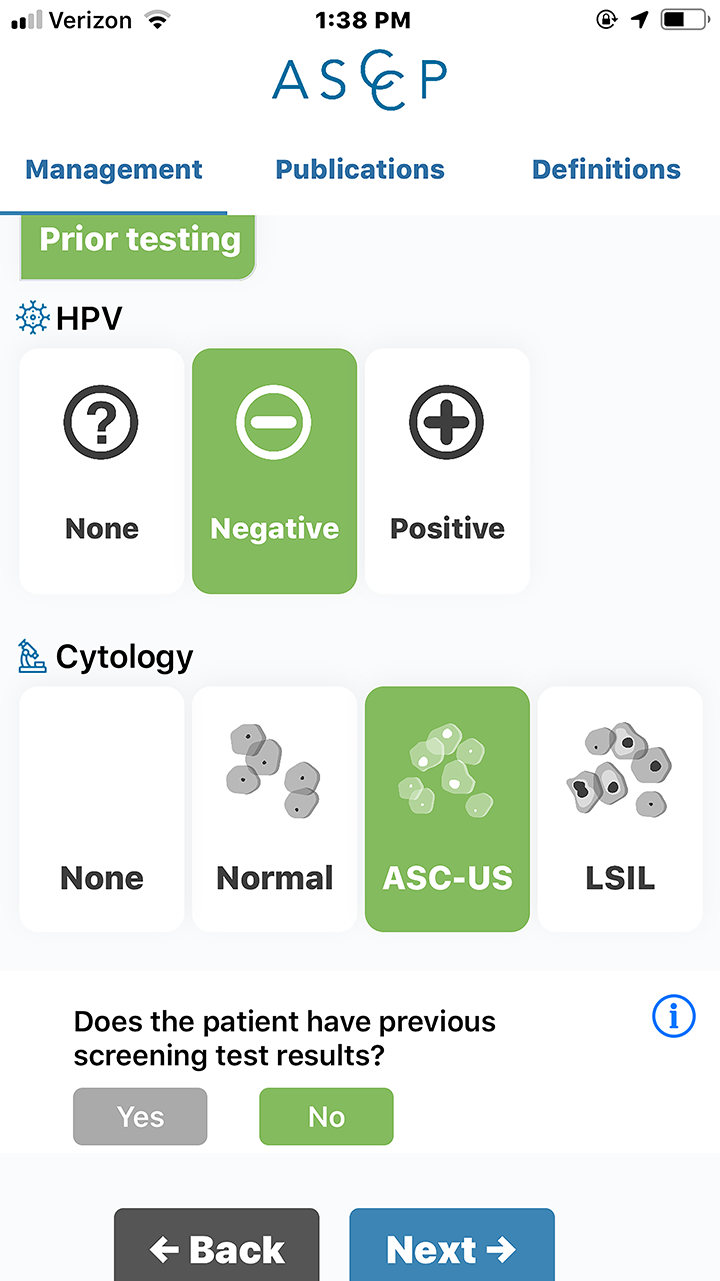Open the blue info icon
This screenshot has height=1281, width=720.
673,1017
